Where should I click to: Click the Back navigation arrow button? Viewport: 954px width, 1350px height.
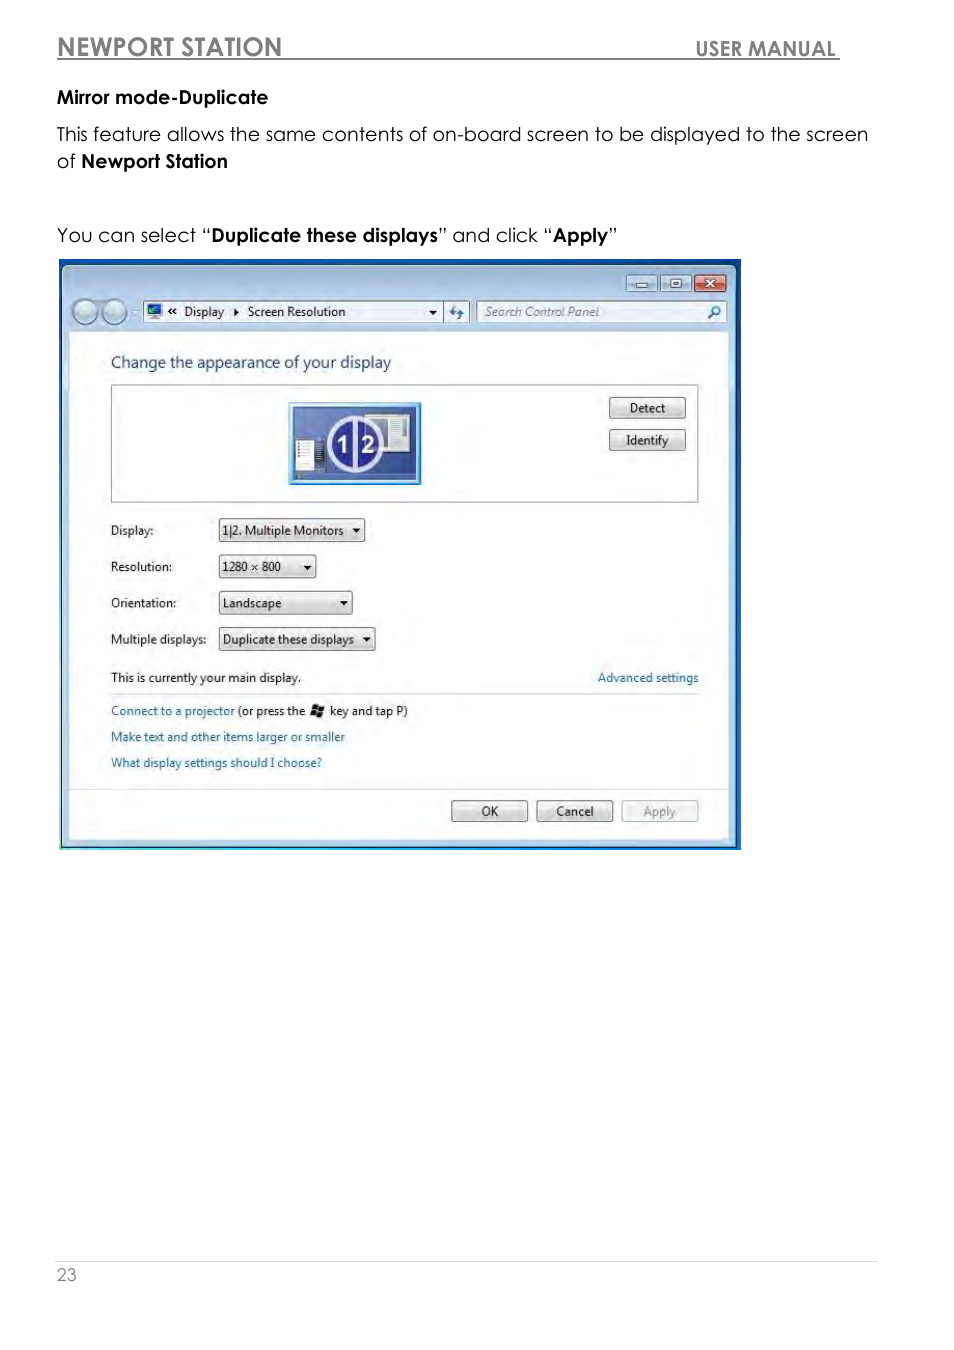tap(86, 313)
